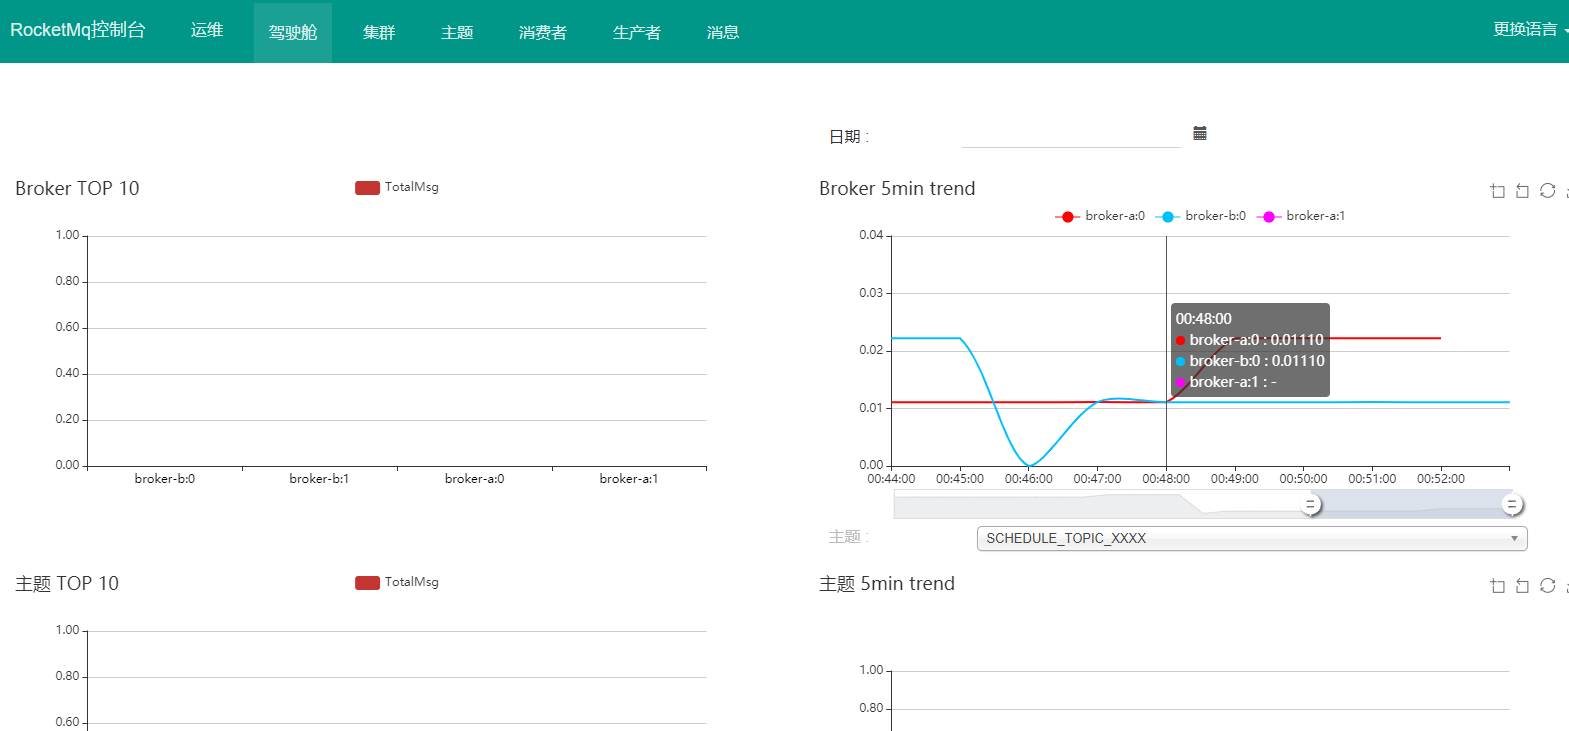Click the broker-a:1 x-axis label in Broker TOP 10
The height and width of the screenshot is (731, 1569).
point(629,479)
